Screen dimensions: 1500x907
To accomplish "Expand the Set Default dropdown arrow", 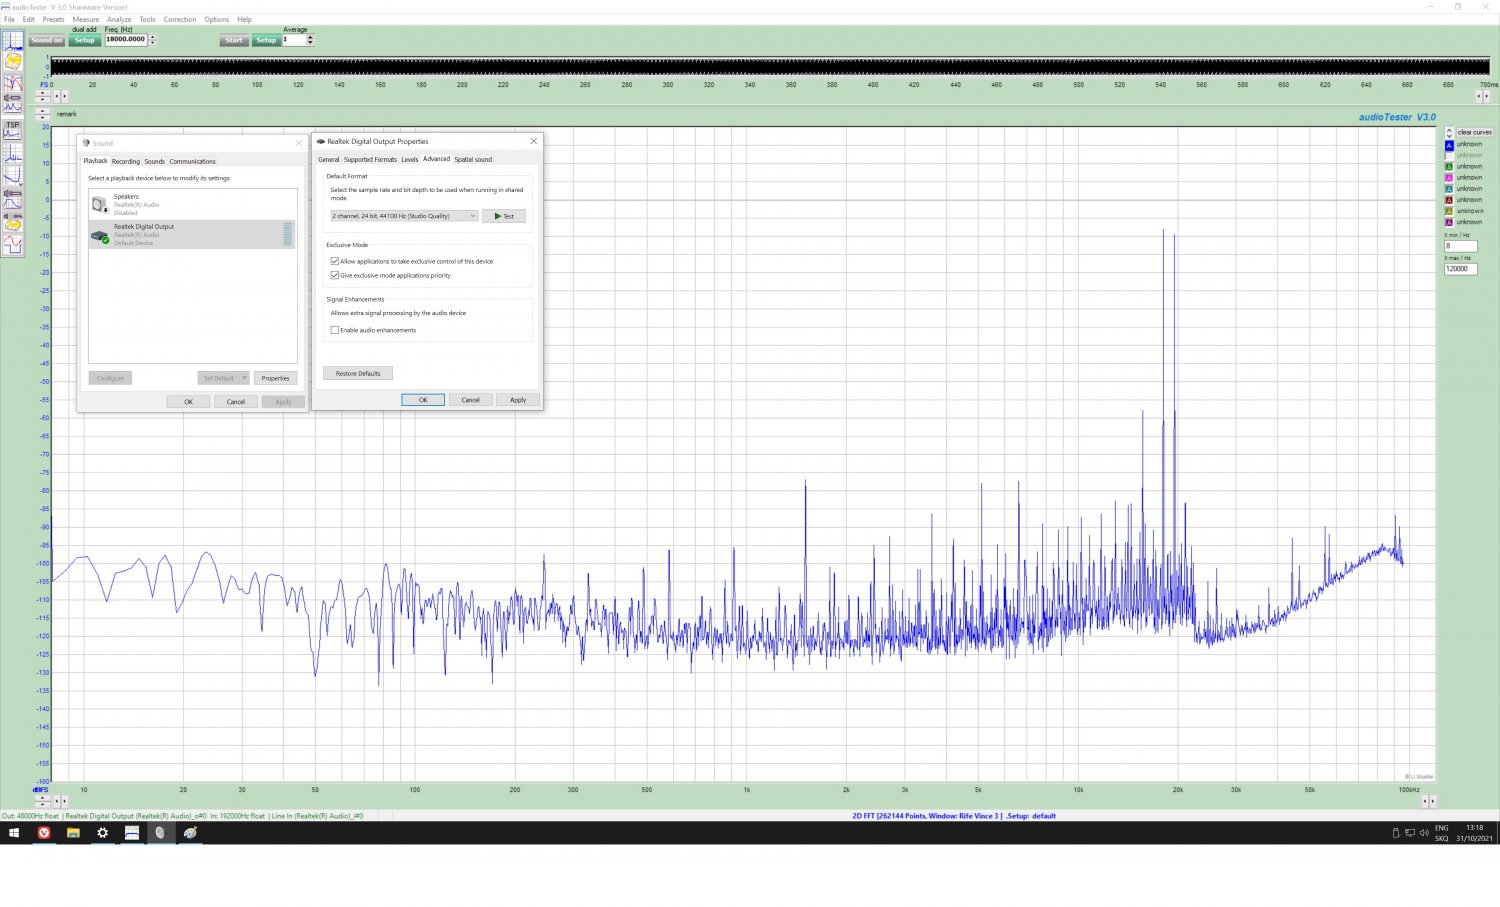I will [x=244, y=378].
